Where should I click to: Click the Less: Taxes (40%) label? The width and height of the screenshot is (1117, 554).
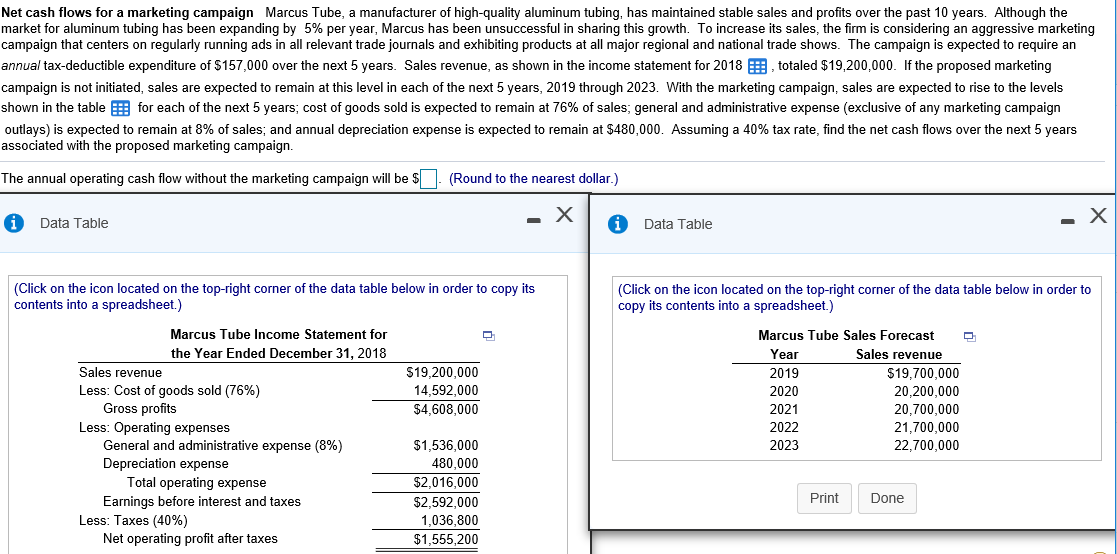coord(133,520)
